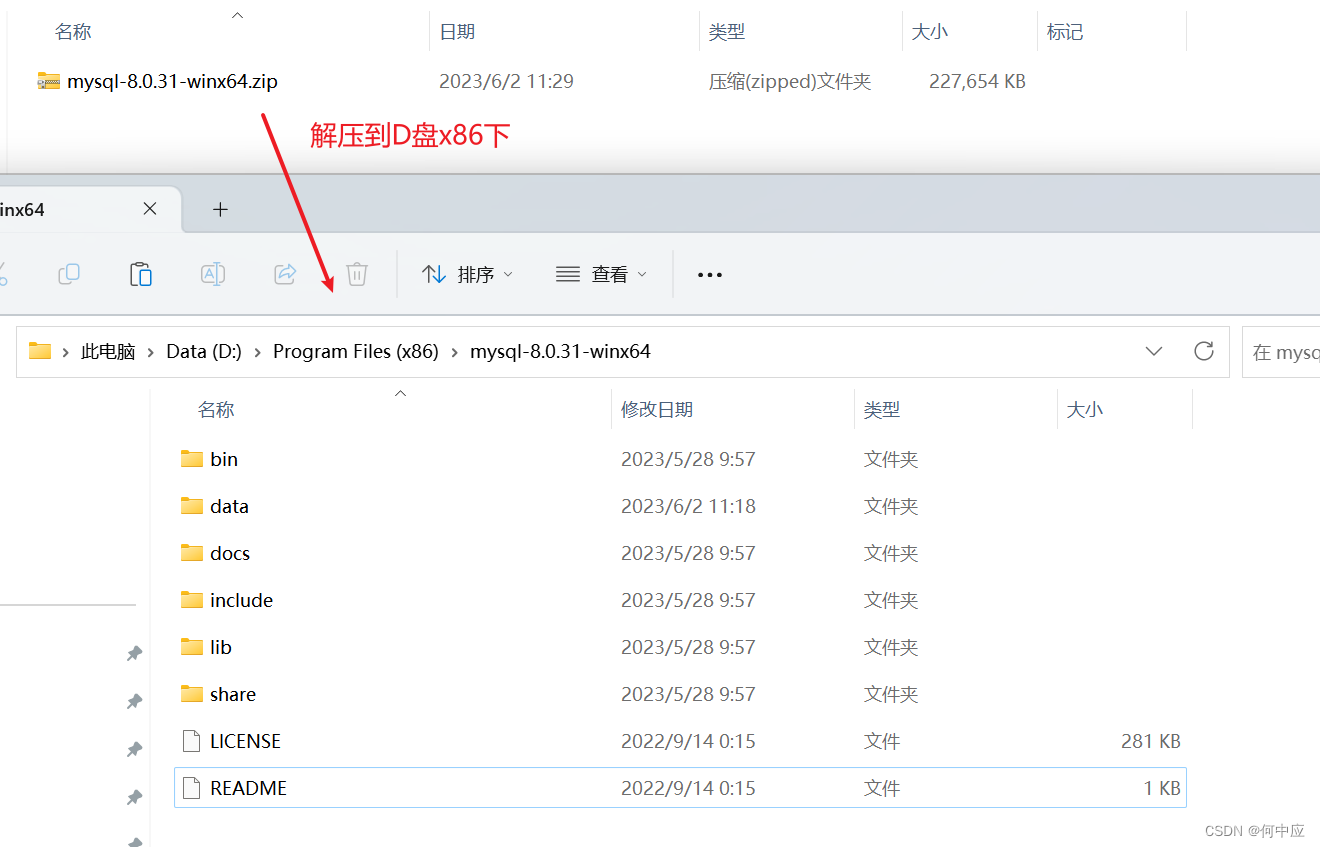This screenshot has height=847, width=1320.
Task: Click 此电脑 in the breadcrumb path
Action: tap(108, 352)
